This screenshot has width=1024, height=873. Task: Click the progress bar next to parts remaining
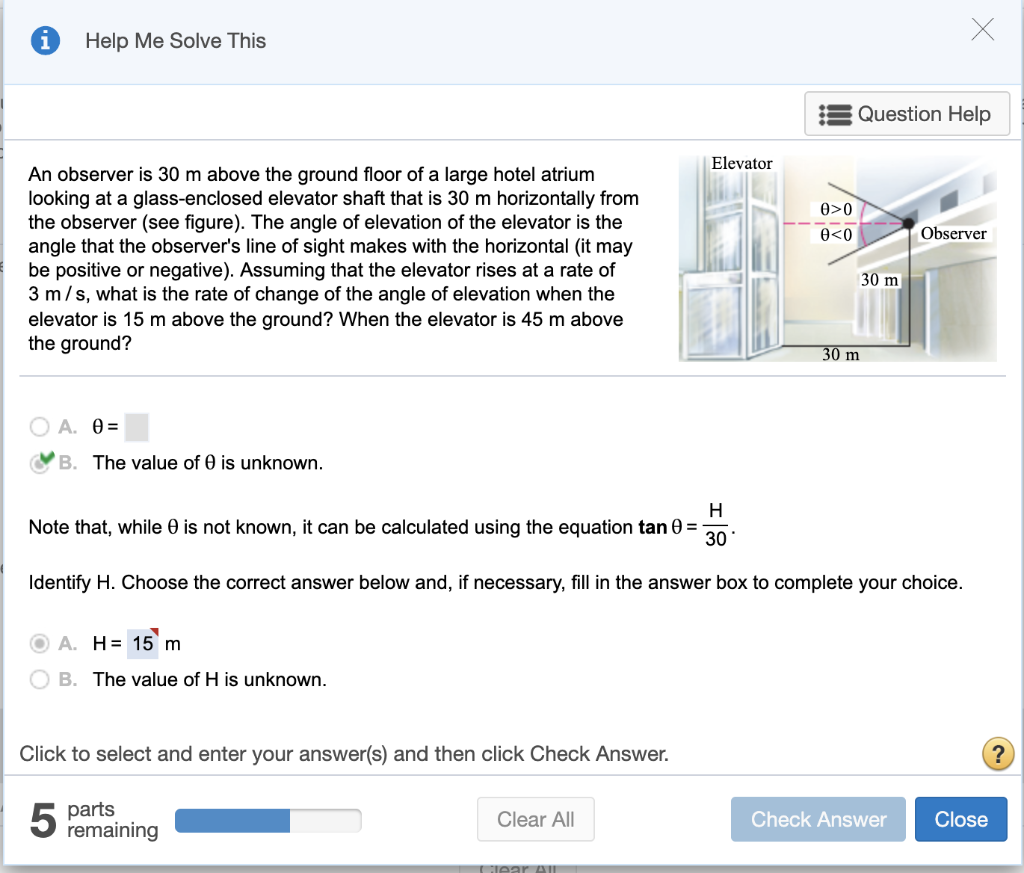[268, 820]
